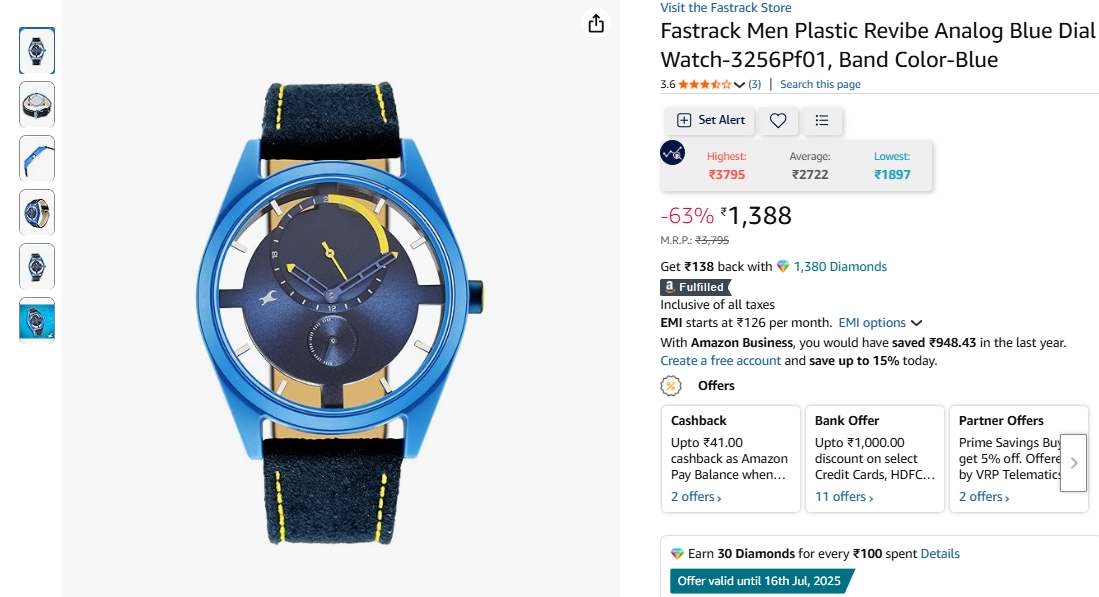Click the price tracker graph icon

click(673, 153)
